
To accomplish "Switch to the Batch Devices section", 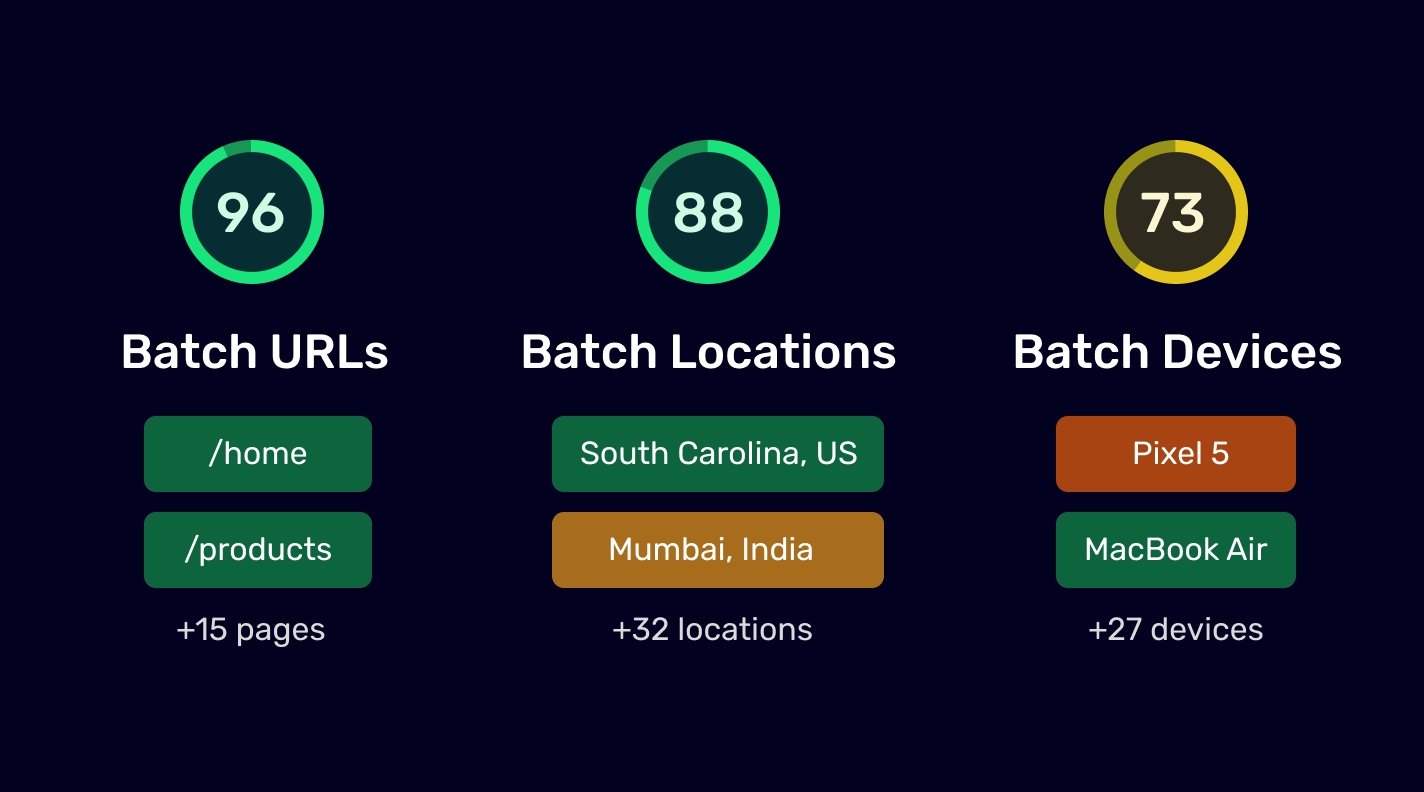I will pos(1177,351).
